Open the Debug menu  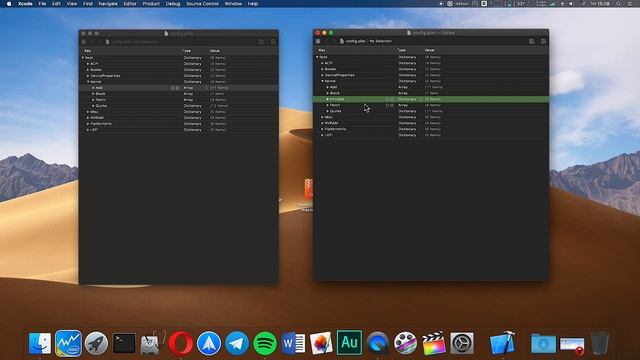[173, 4]
